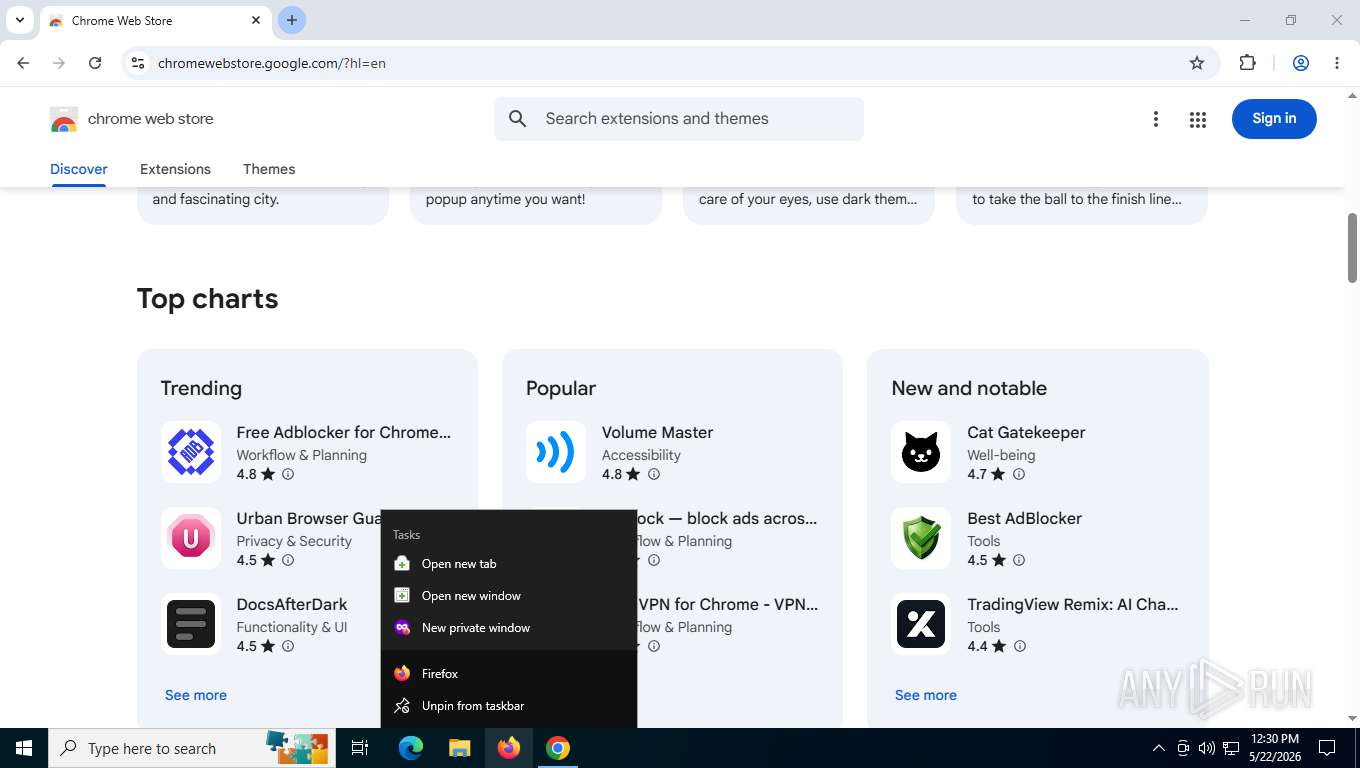
Task: Open the volume control in system tray
Action: coord(1207,748)
